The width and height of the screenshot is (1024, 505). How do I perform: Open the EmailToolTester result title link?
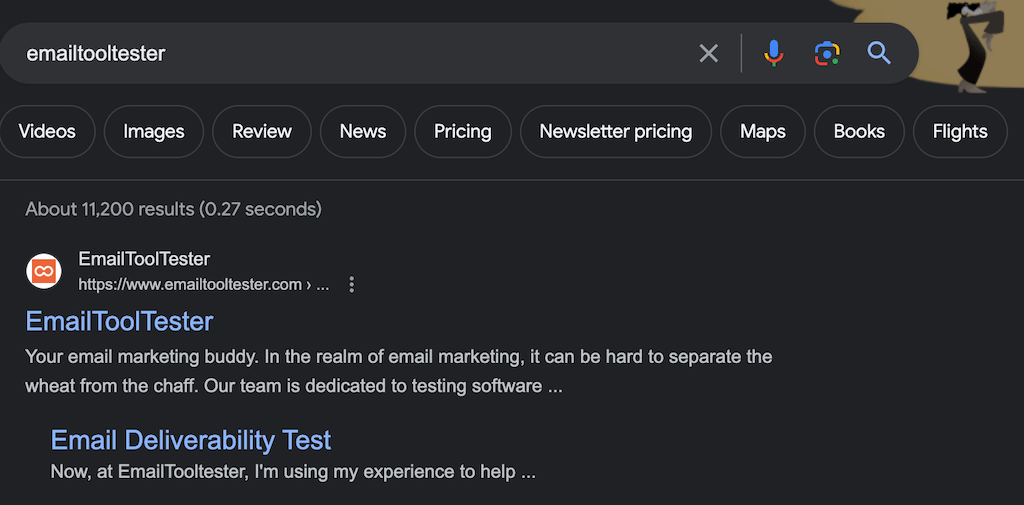120,321
